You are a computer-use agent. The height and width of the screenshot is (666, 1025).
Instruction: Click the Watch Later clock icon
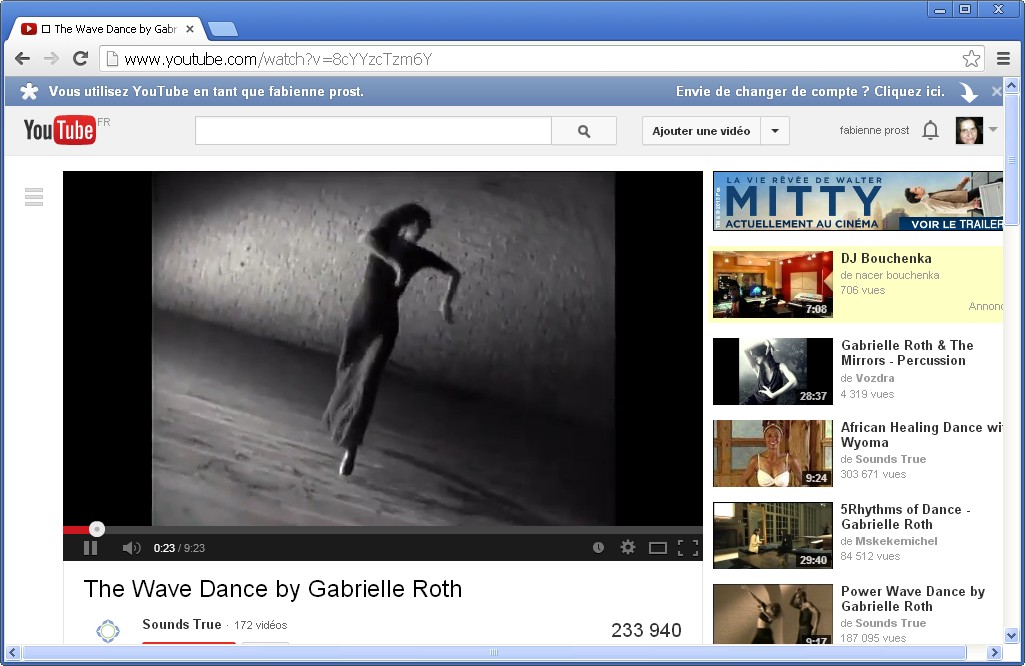click(x=598, y=548)
